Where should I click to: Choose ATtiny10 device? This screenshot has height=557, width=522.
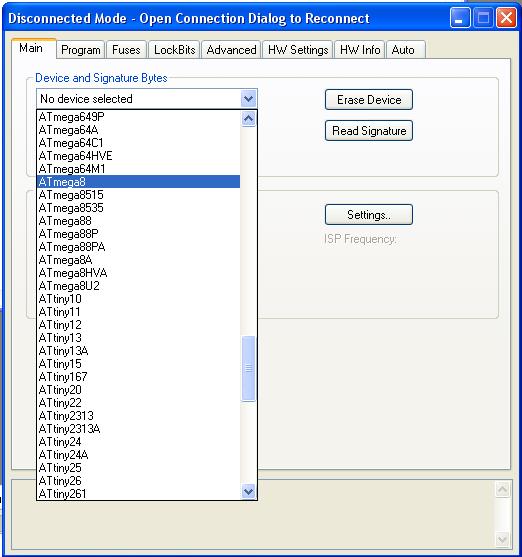pos(139,299)
